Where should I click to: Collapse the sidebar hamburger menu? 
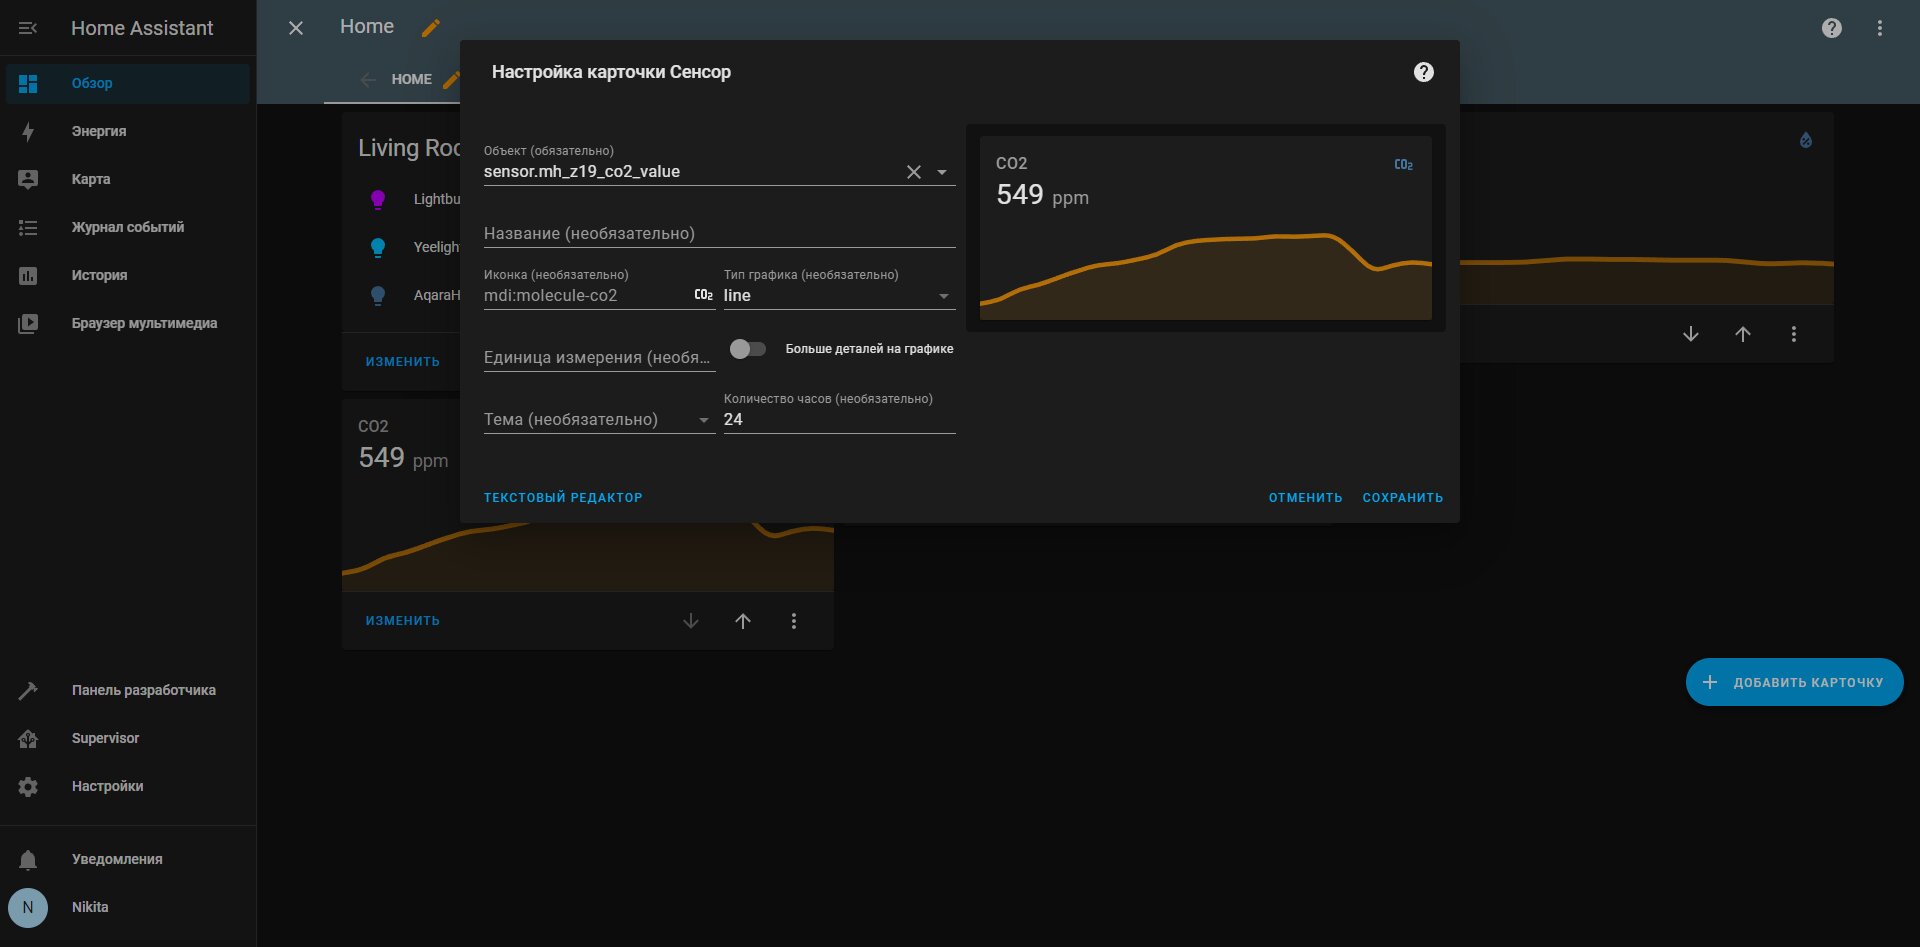[28, 28]
